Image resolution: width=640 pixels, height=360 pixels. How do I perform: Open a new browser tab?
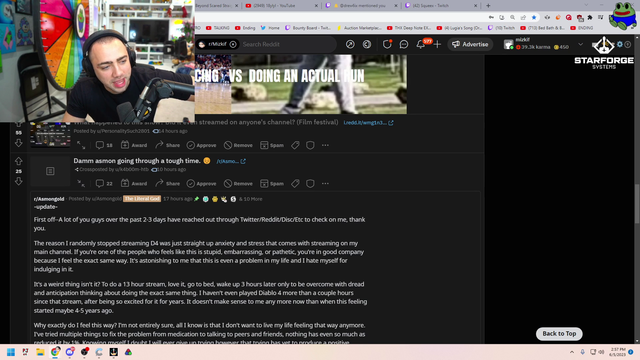click(488, 6)
